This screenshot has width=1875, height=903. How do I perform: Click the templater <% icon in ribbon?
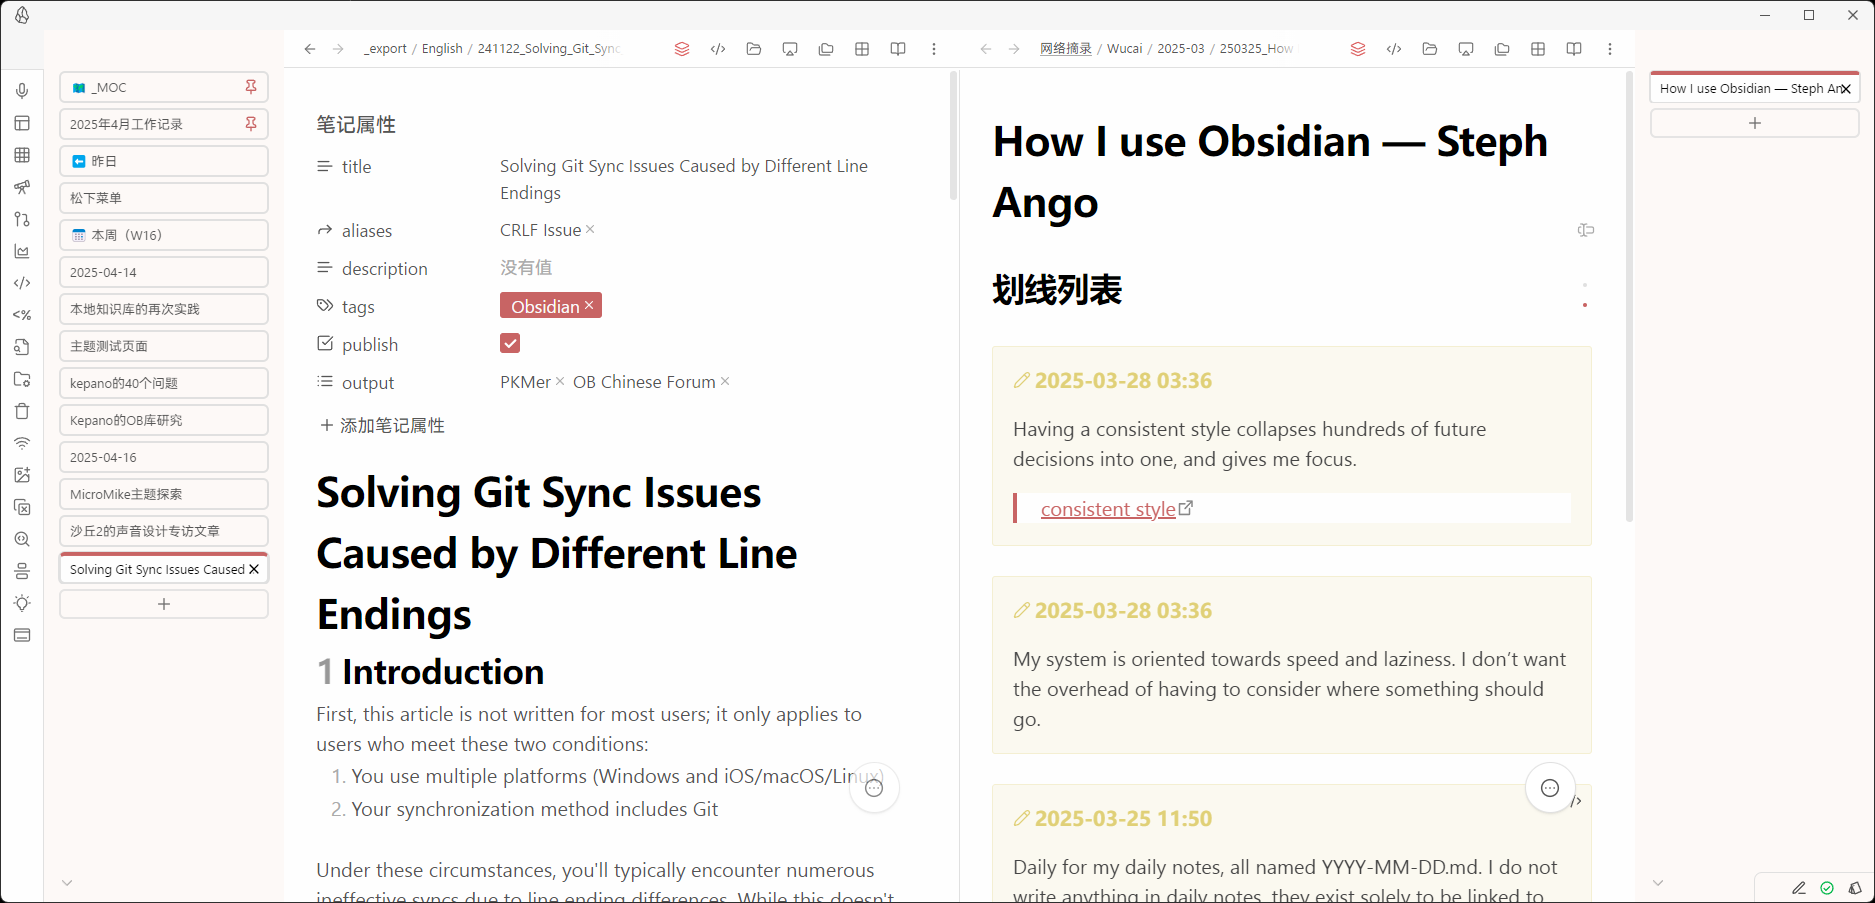22,315
